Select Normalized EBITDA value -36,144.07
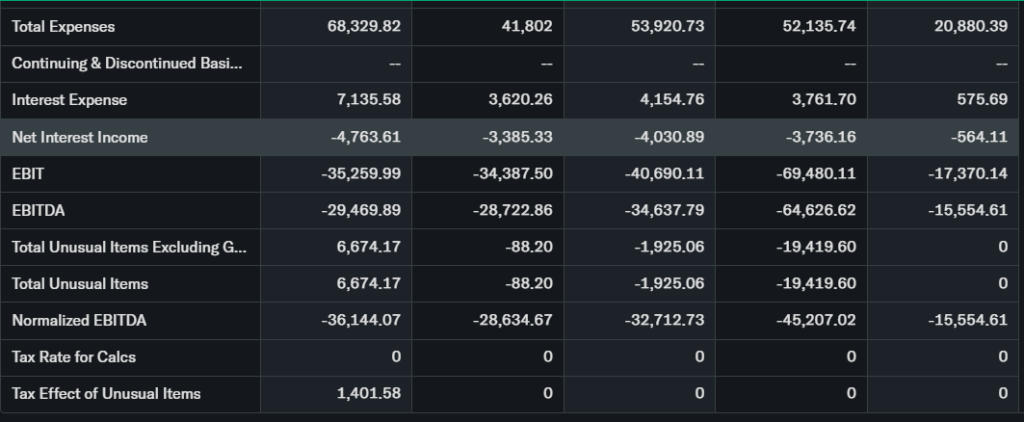Screen dimensions: 1024x422 [x=361, y=320]
